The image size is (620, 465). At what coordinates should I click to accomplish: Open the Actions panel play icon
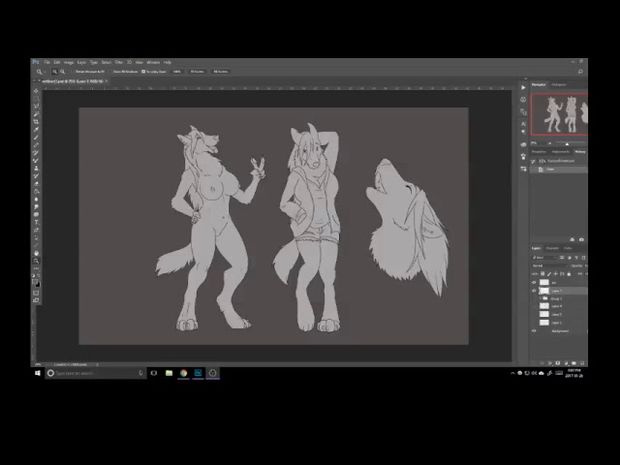523,87
